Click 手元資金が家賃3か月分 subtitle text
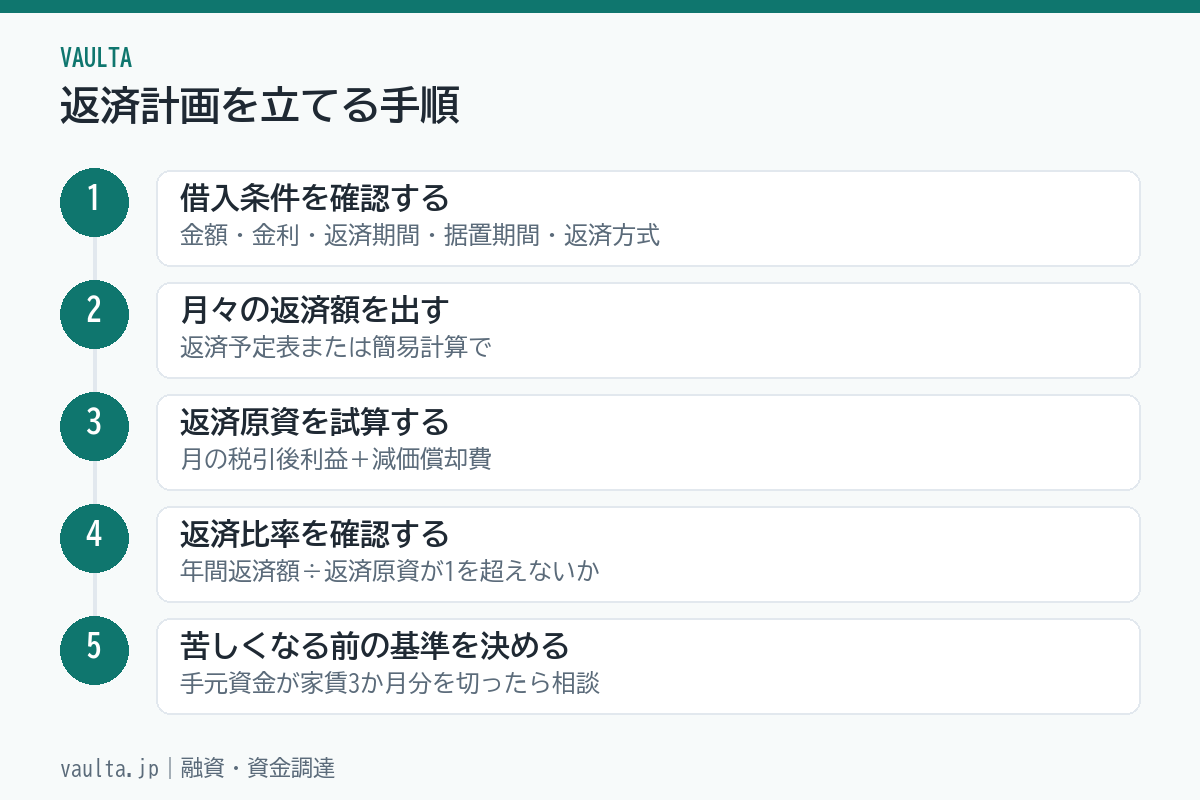The image size is (1200, 800). tap(308, 685)
